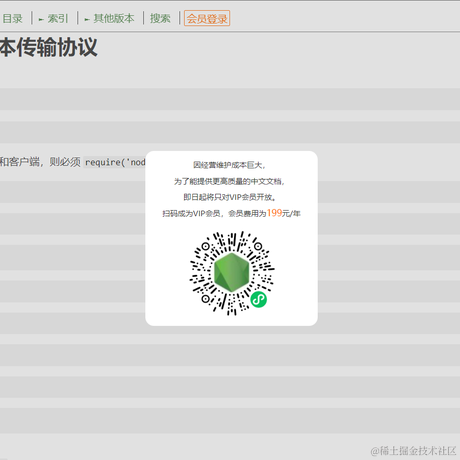
Task: Click the require('nod code snippet
Action: [115, 162]
